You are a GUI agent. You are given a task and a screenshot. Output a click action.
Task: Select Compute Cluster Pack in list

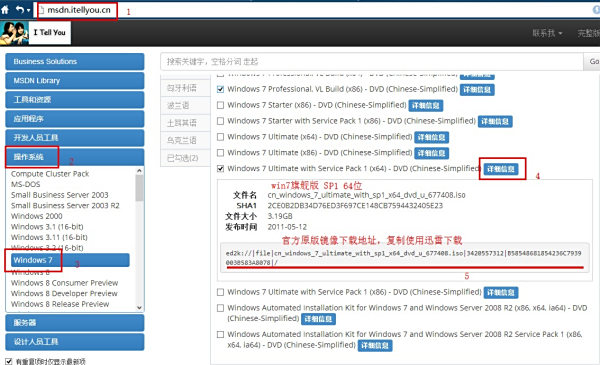click(x=50, y=174)
